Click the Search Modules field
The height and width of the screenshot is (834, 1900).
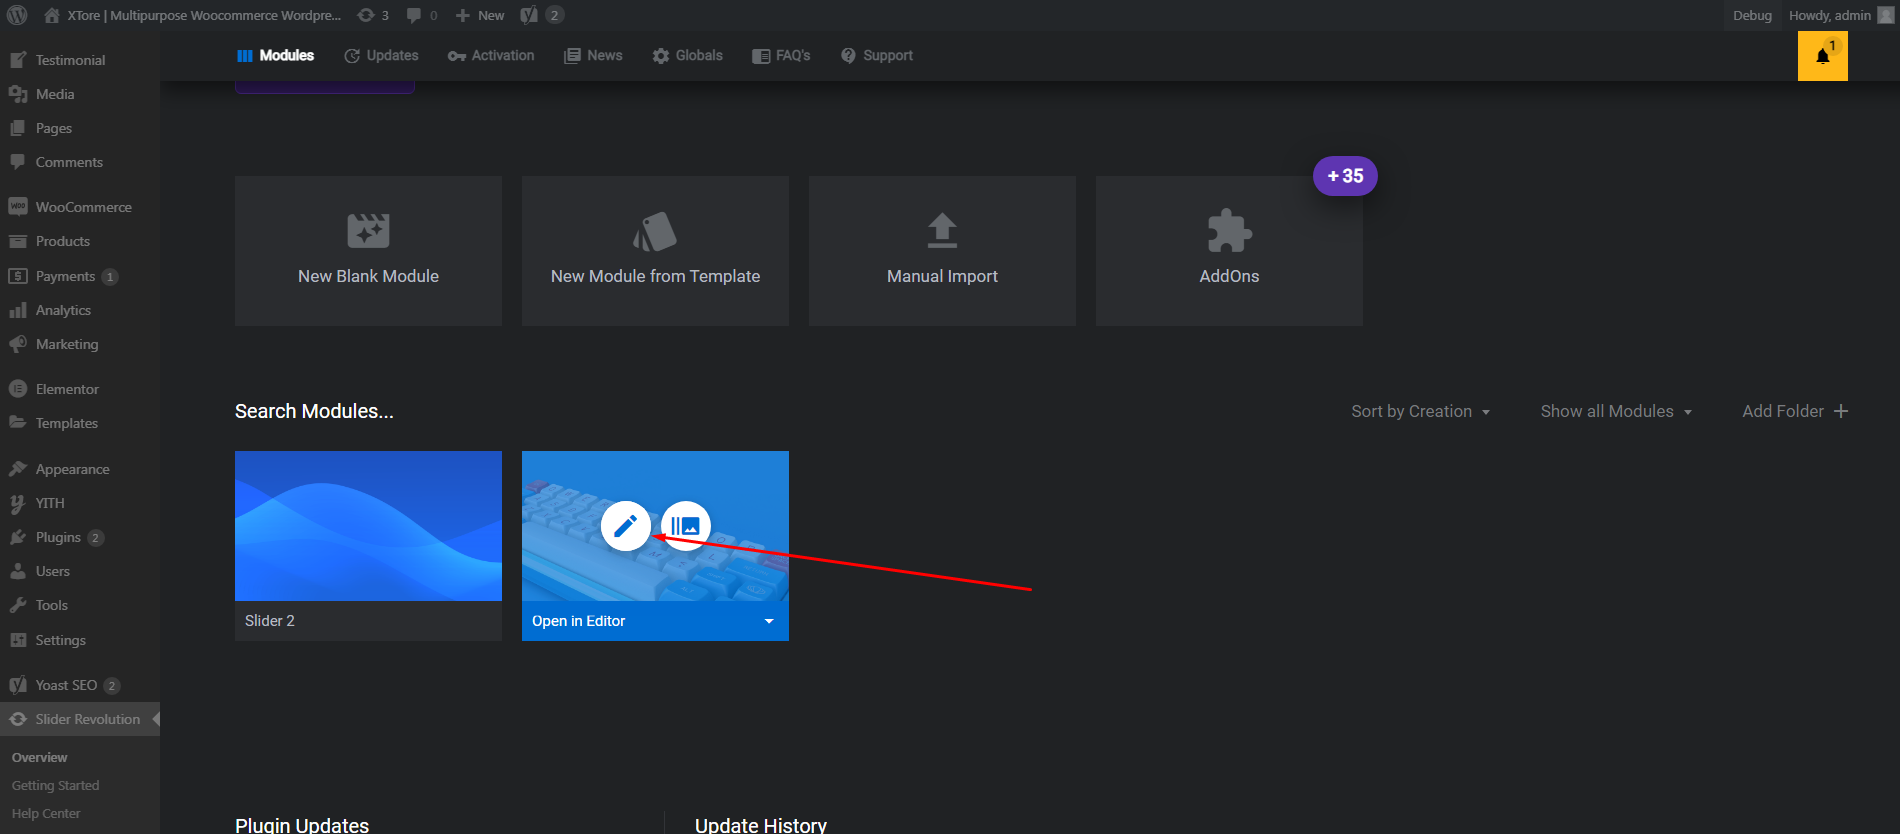pyautogui.click(x=314, y=411)
